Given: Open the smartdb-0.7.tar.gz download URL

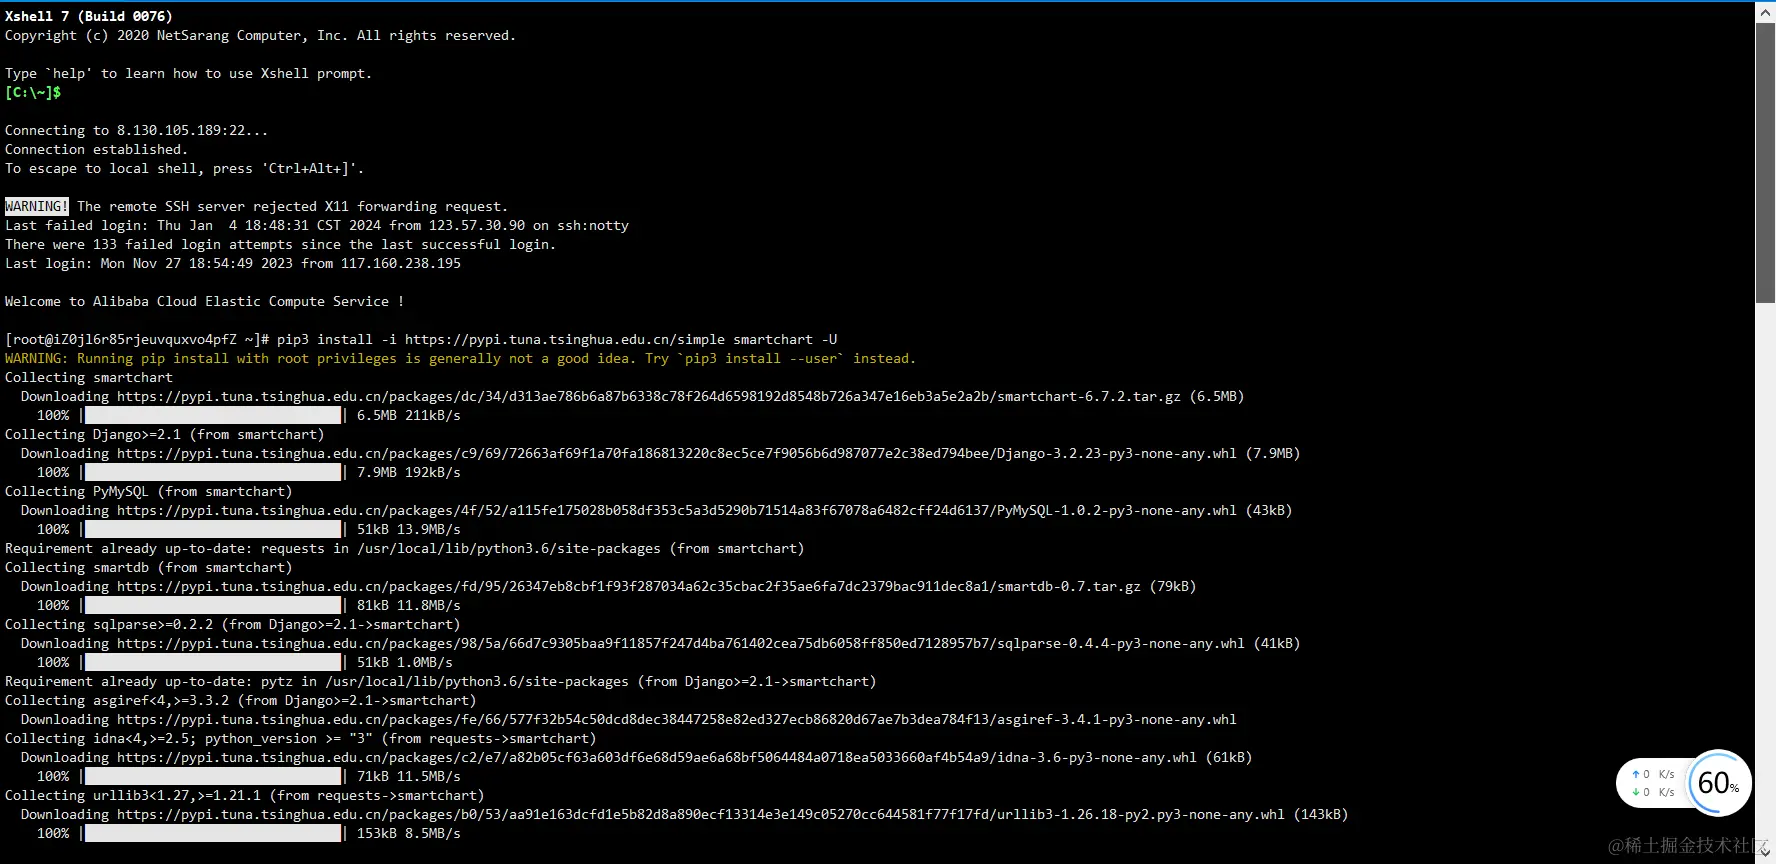Looking at the screenshot, I should point(629,586).
